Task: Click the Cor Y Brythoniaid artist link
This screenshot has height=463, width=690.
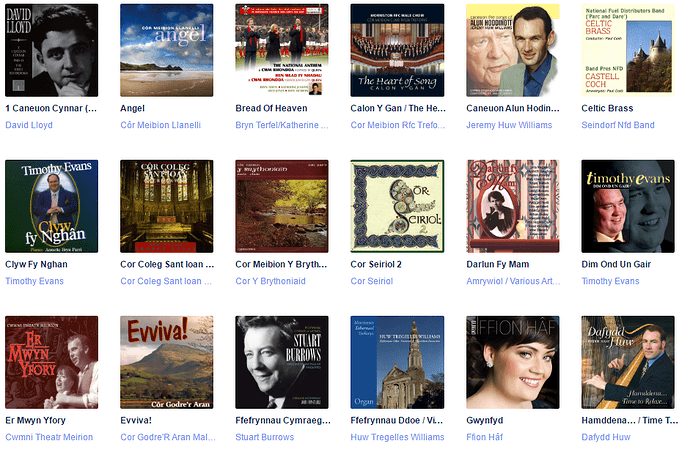Action: pyautogui.click(x=270, y=281)
